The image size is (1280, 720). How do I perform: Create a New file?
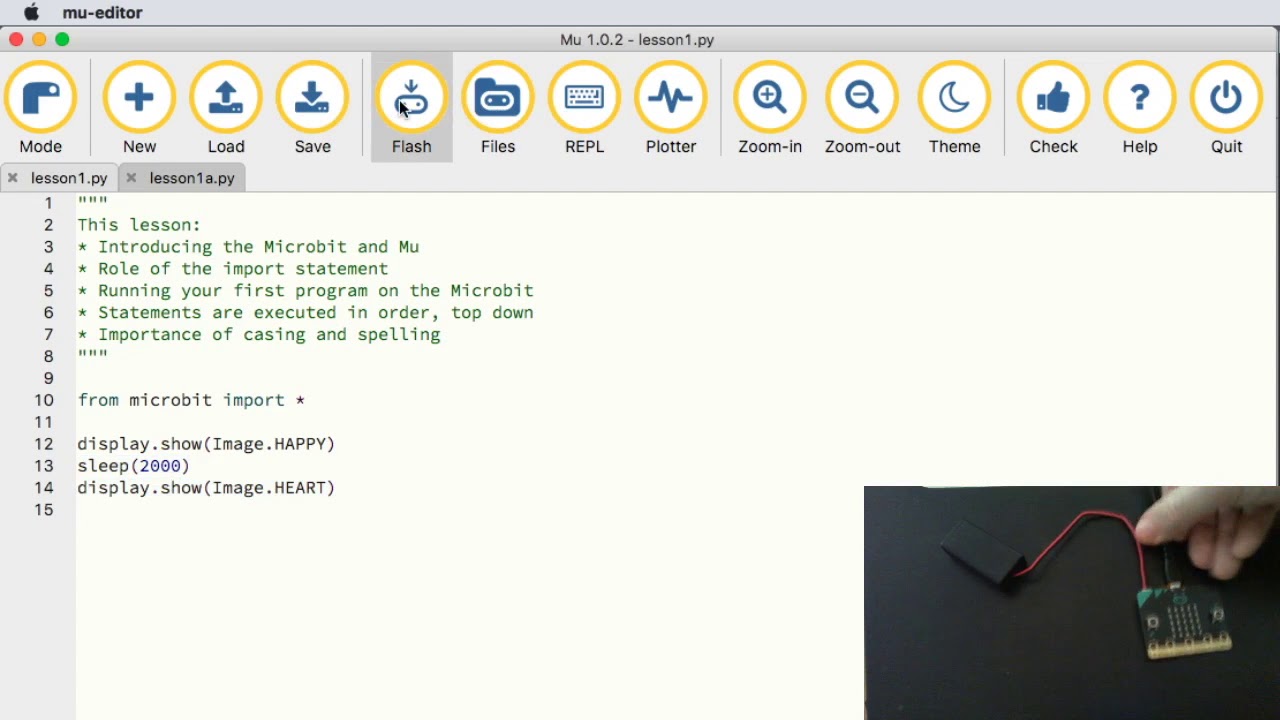139,108
